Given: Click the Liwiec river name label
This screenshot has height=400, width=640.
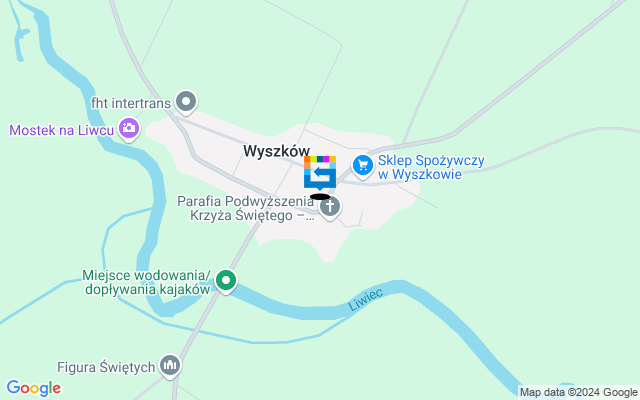Looking at the screenshot, I should click(x=366, y=300).
